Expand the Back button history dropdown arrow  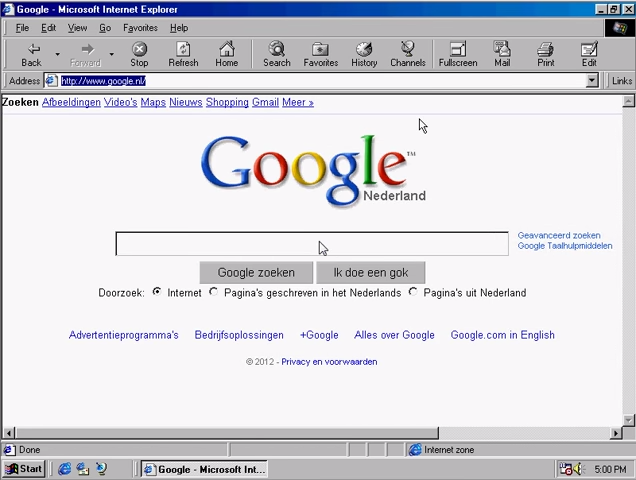pos(58,54)
